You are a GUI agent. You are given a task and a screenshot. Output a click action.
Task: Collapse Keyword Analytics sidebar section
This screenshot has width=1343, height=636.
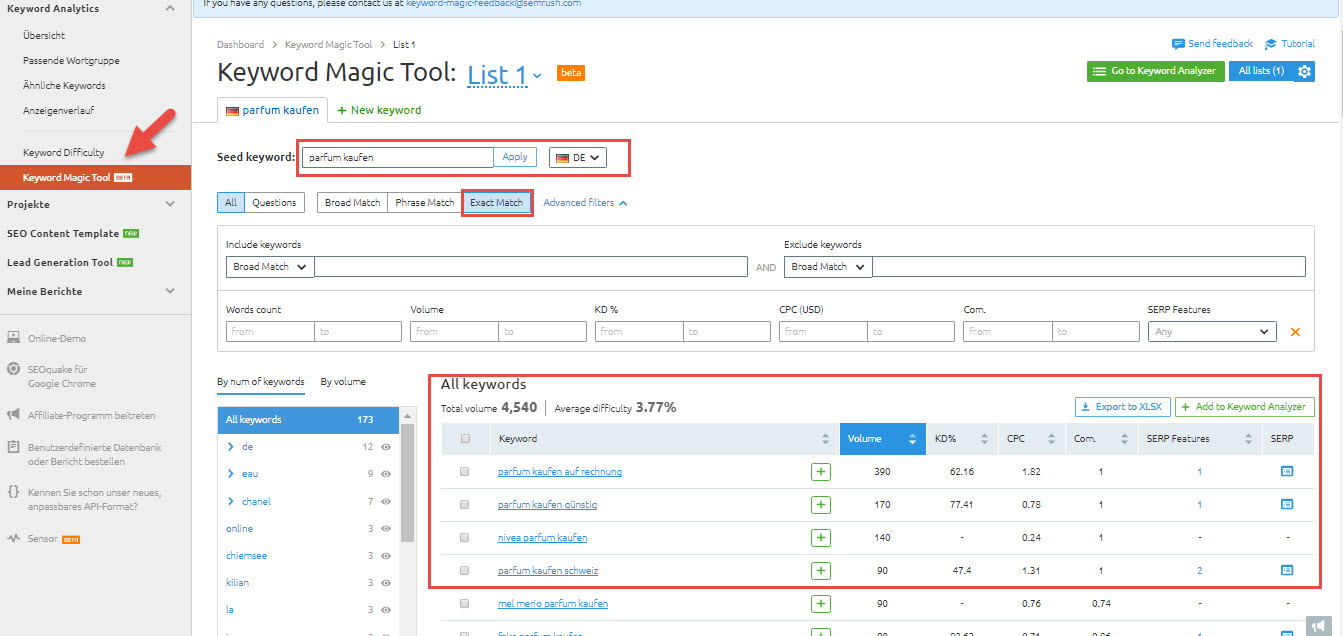[170, 8]
